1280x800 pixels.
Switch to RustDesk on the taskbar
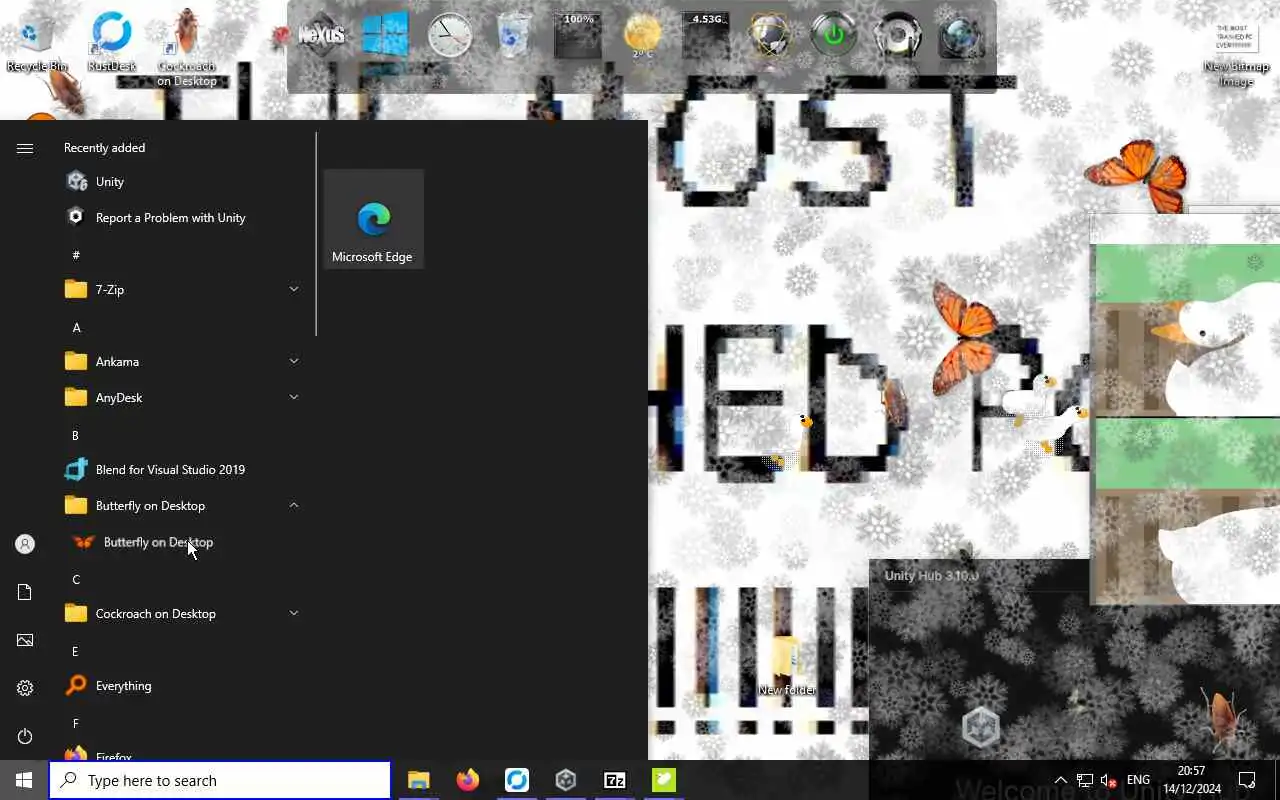click(517, 780)
